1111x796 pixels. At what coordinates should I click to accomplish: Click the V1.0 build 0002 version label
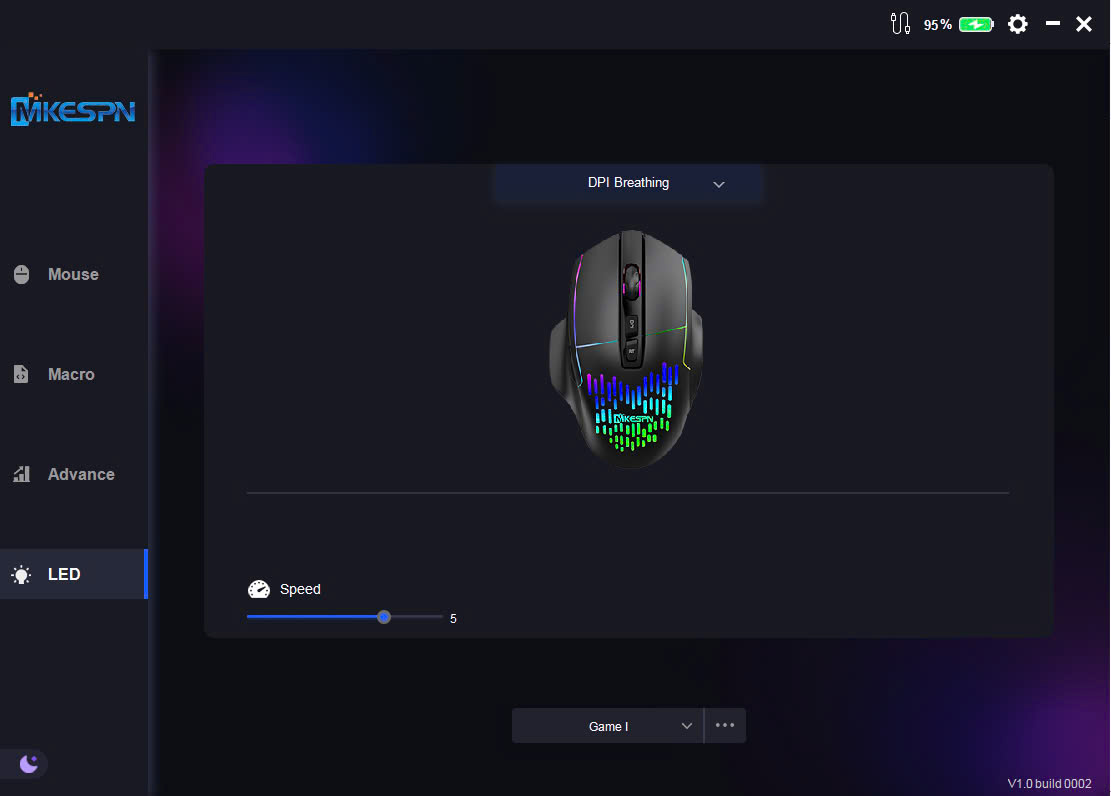[1049, 783]
